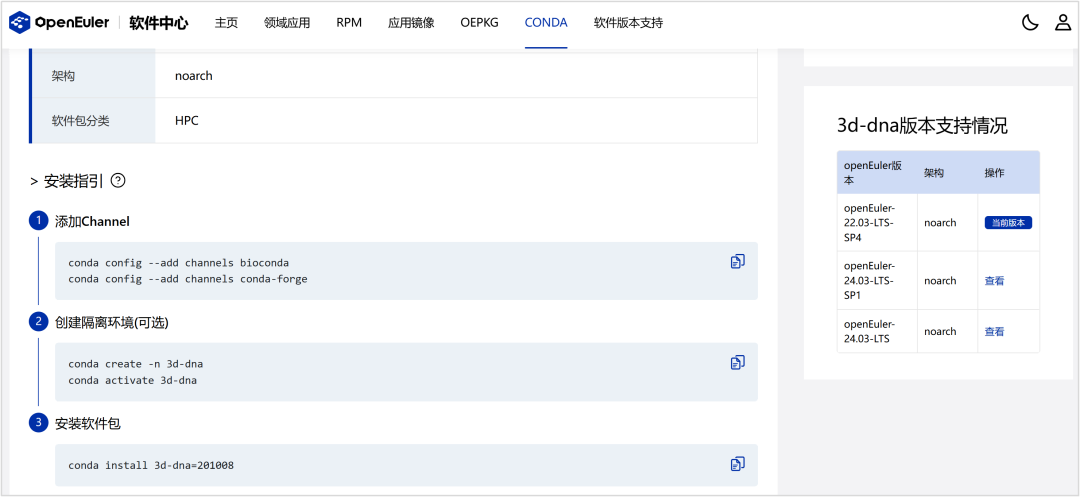1080x497 pixels.
Task: View openEuler-24.03-LTS-SP1 version via 查看
Action: tap(994, 281)
